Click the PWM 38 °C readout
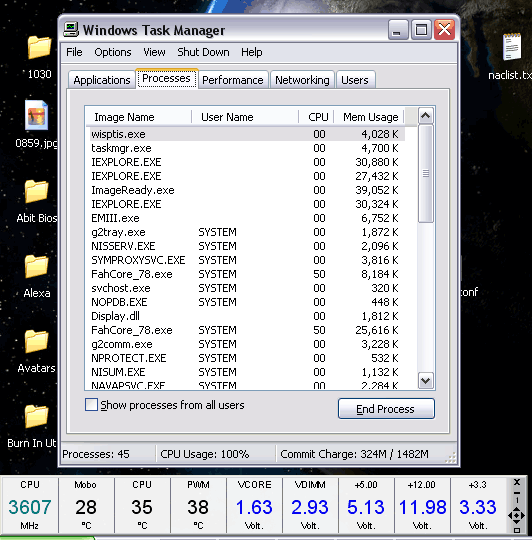Image resolution: width=532 pixels, height=540 pixels. 198,505
